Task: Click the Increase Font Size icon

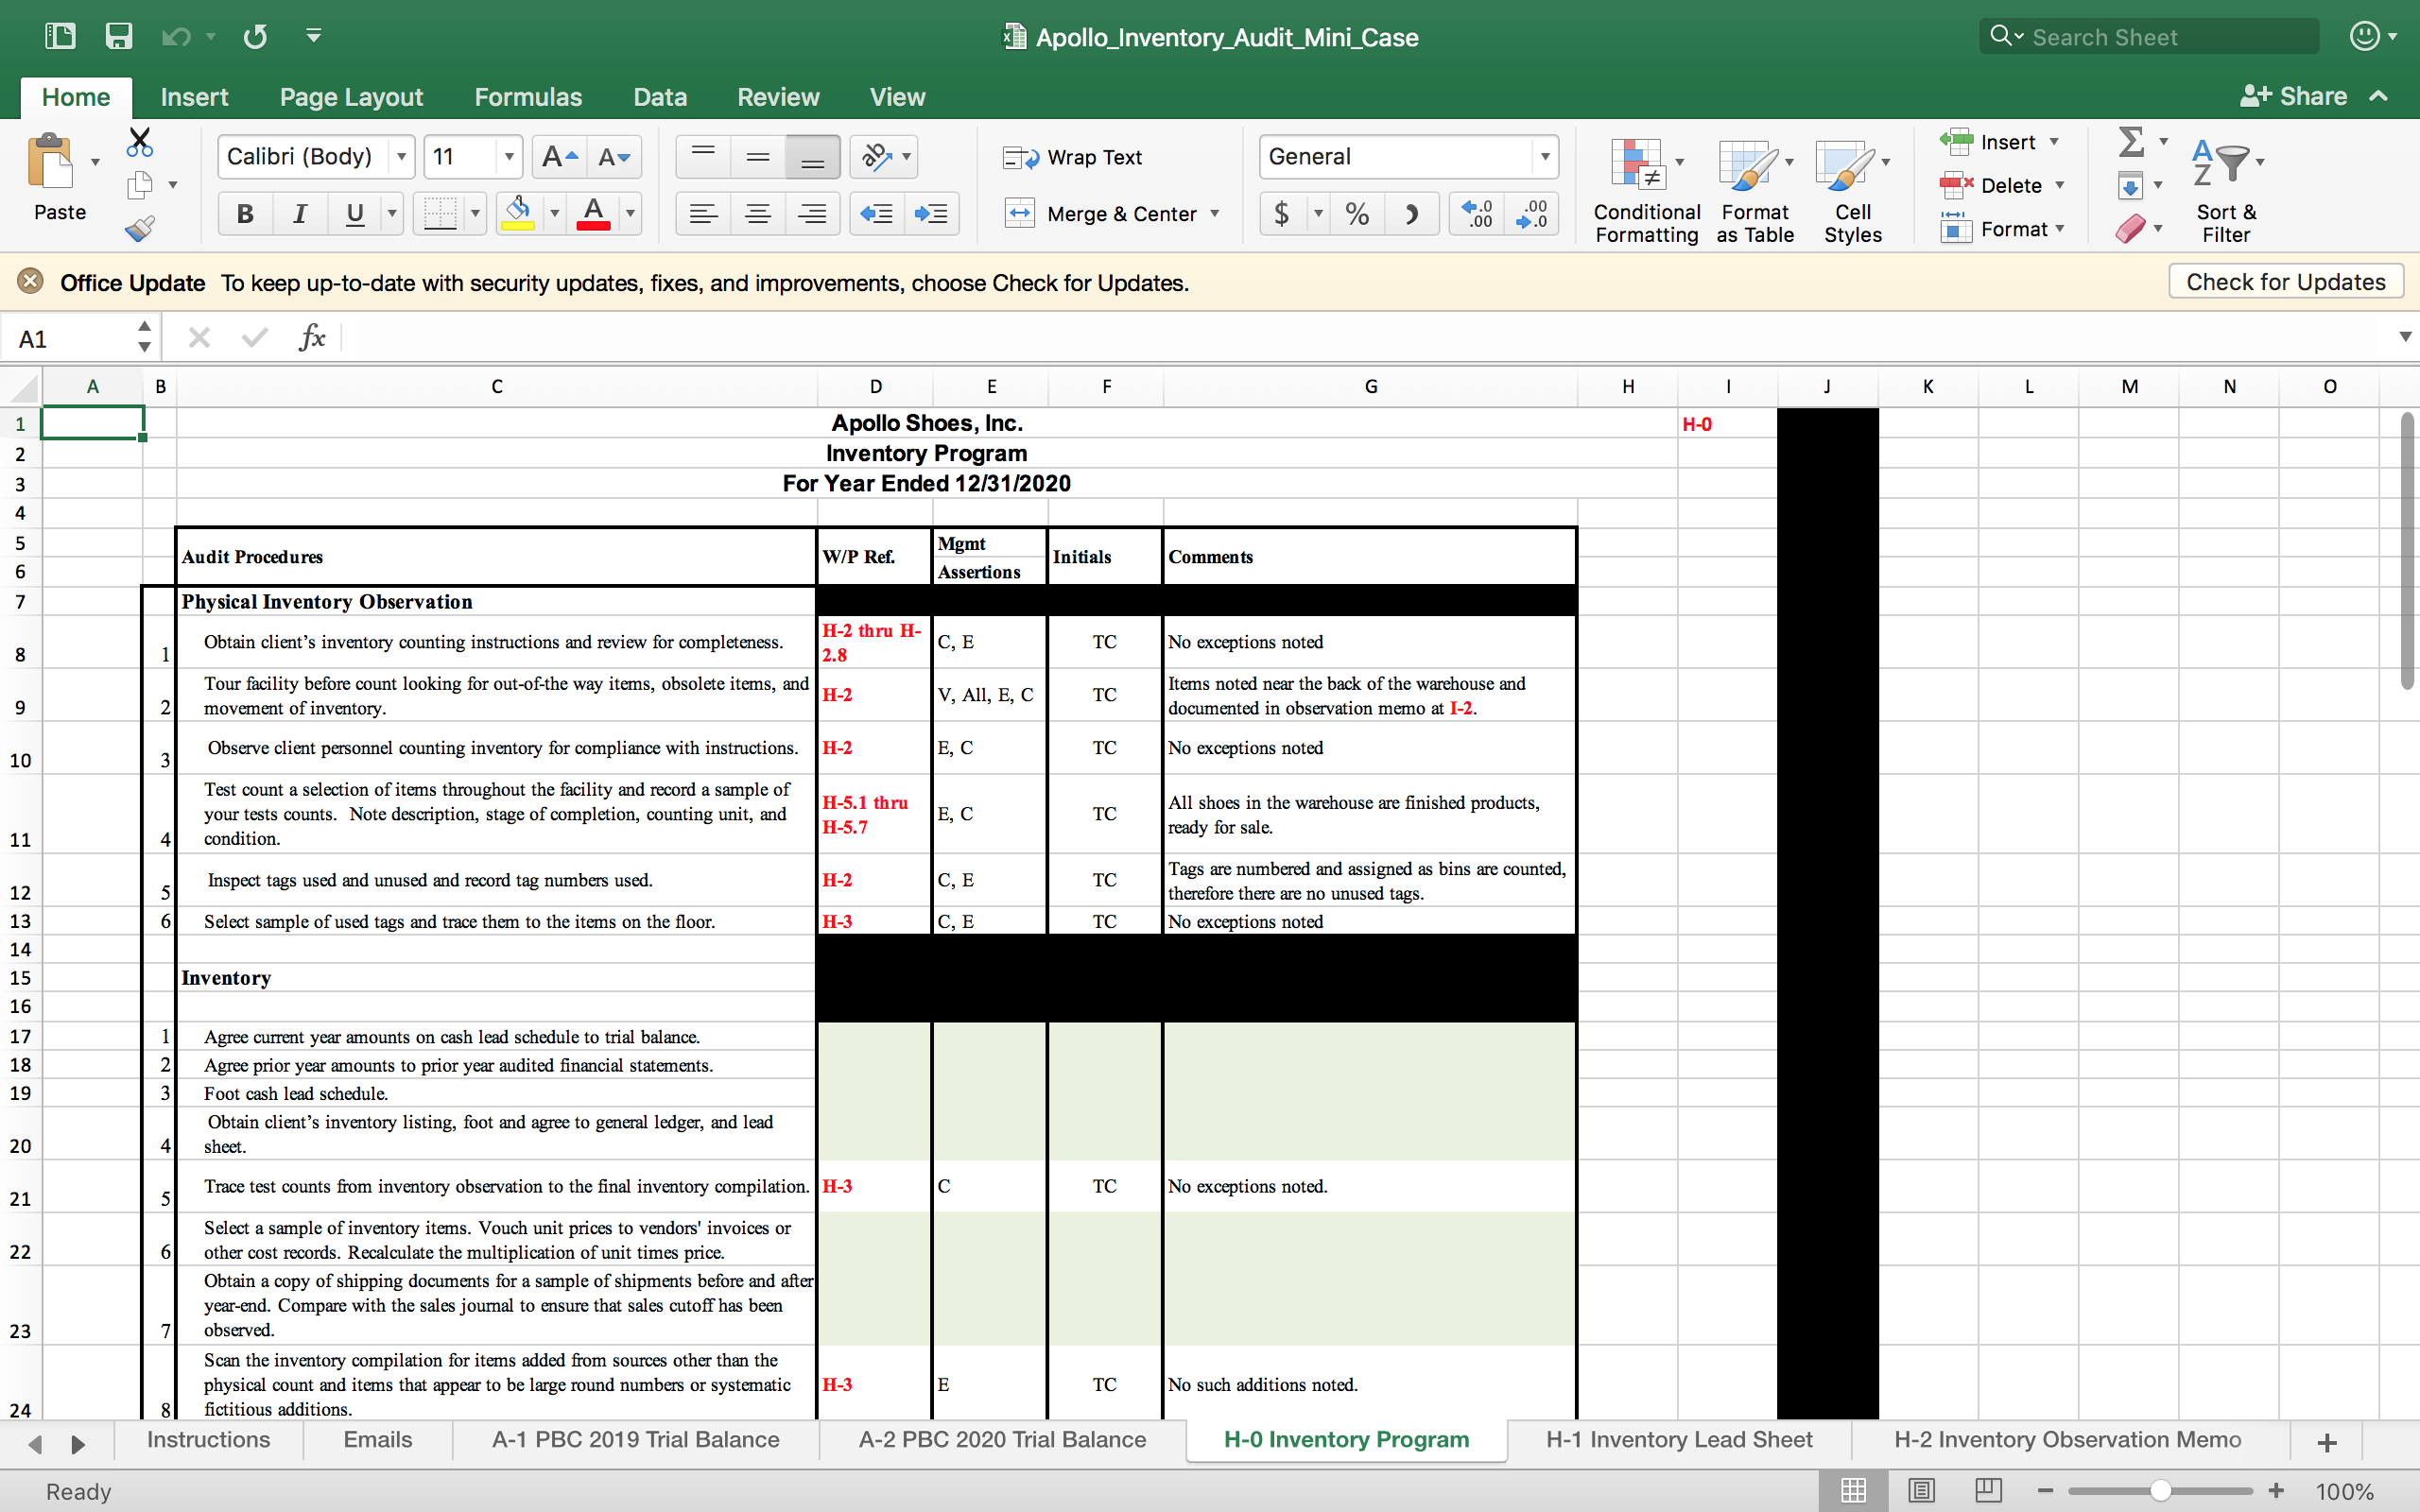Action: click(x=558, y=157)
